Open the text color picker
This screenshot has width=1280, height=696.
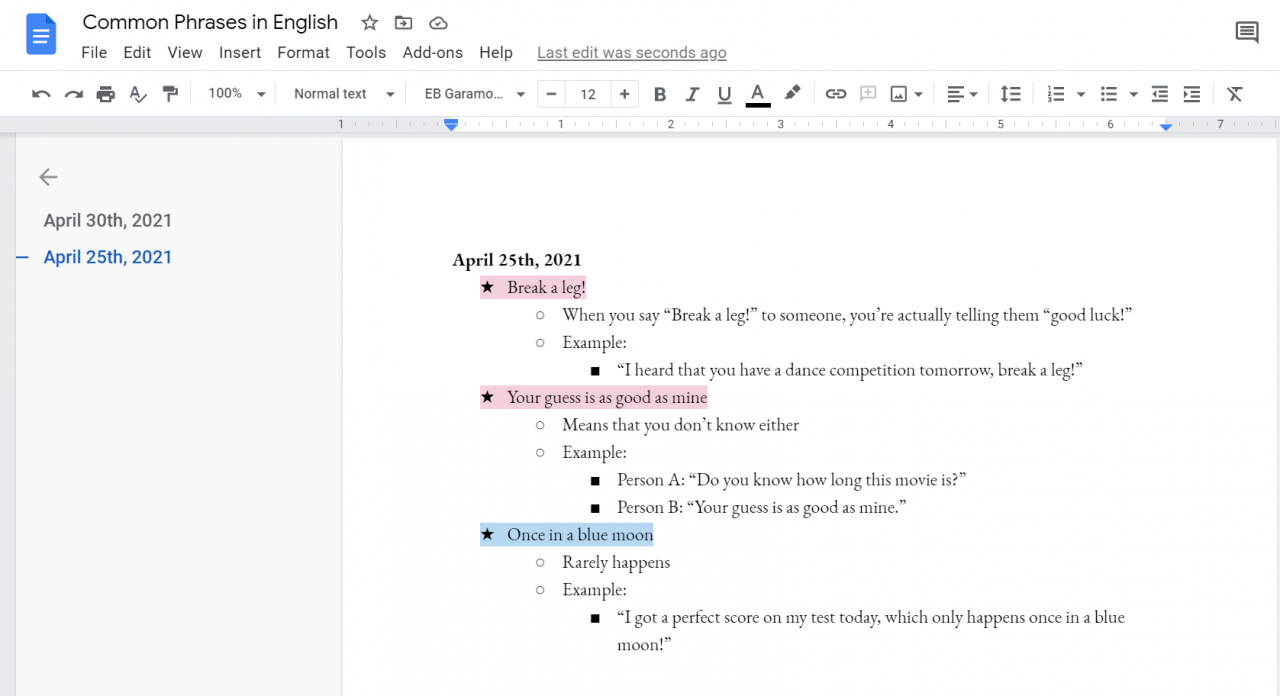point(758,94)
